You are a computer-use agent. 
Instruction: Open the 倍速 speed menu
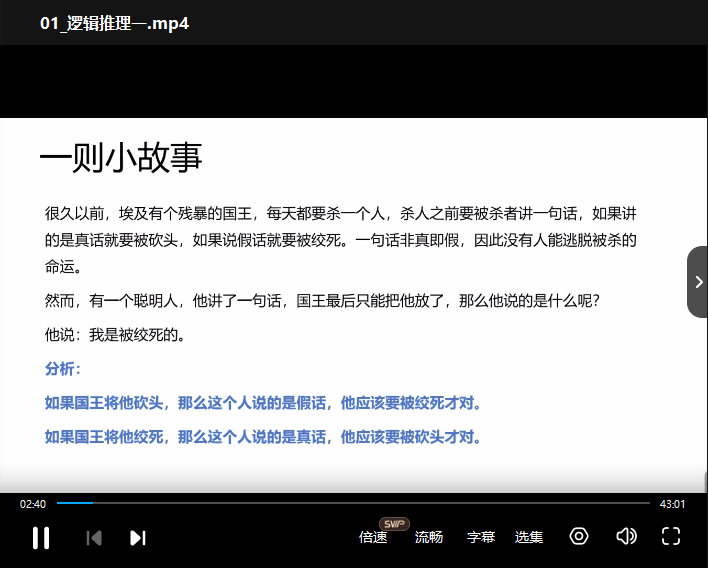coord(373,537)
